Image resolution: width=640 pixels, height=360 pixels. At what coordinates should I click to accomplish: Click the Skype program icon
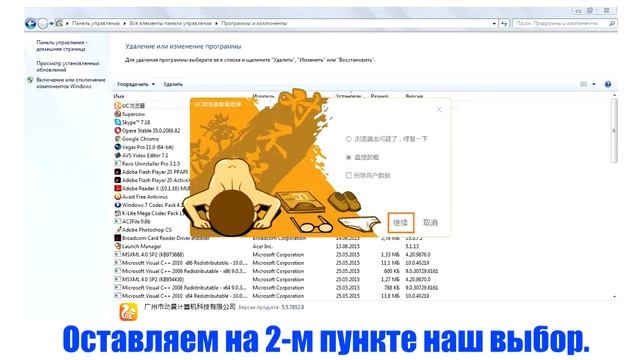click(118, 122)
